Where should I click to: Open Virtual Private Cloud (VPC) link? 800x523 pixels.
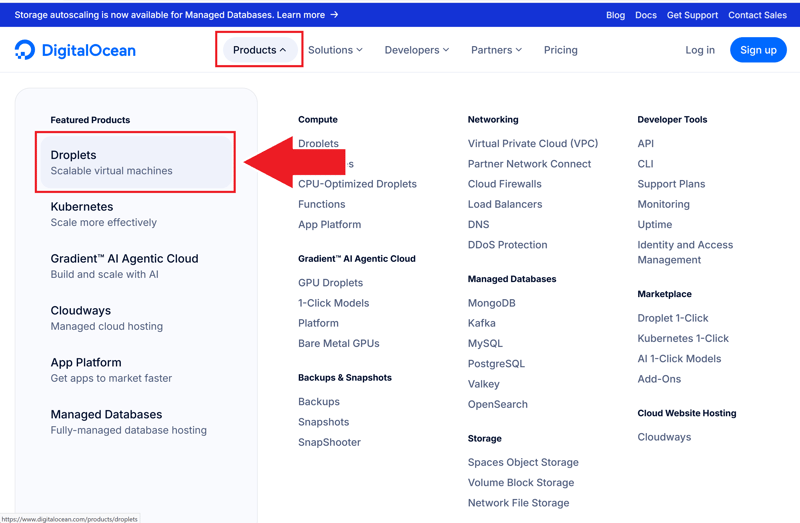click(x=532, y=144)
